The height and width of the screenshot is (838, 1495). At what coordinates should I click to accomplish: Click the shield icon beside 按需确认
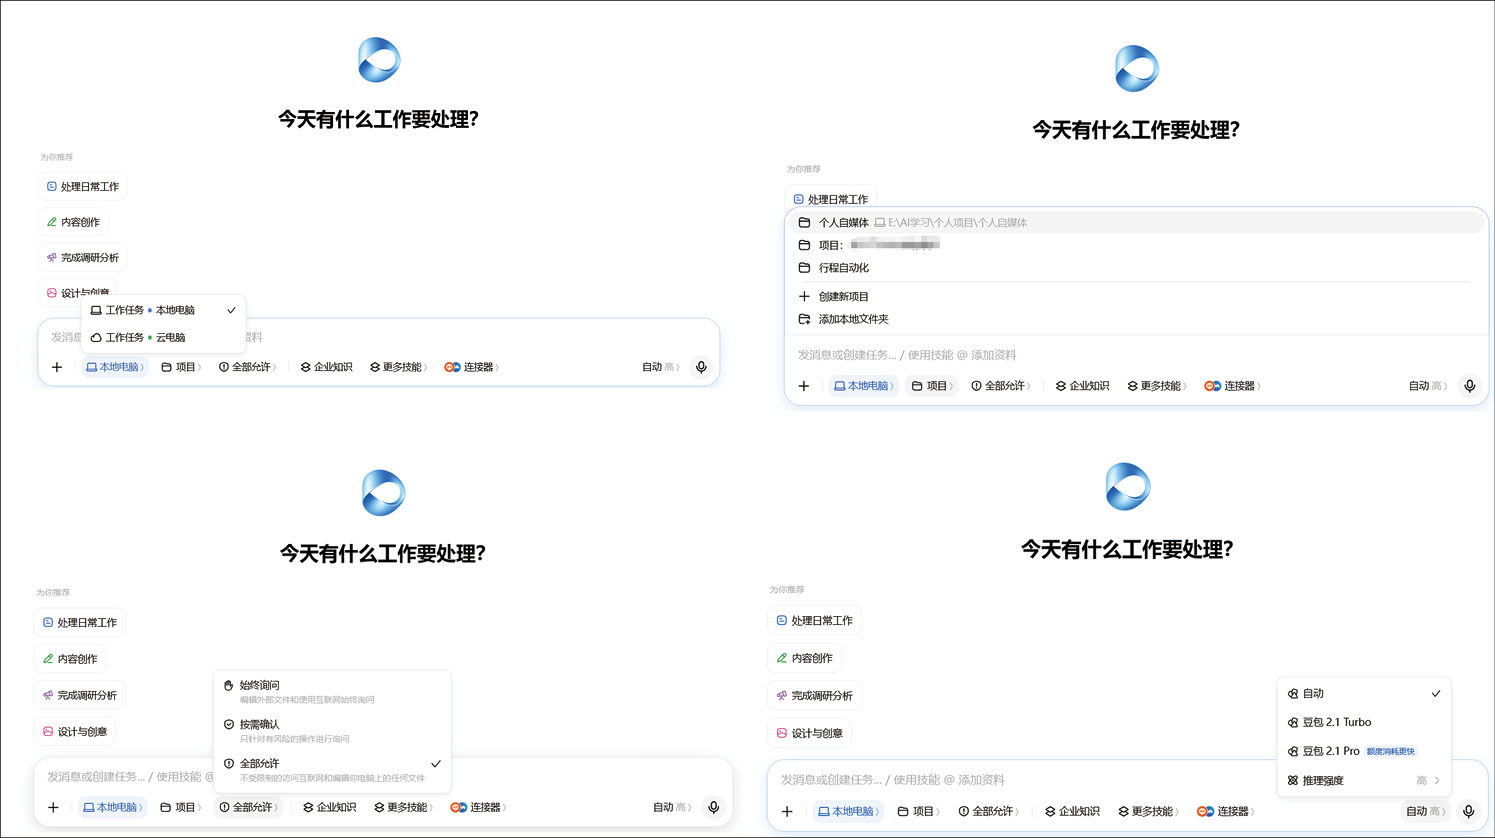pos(229,725)
